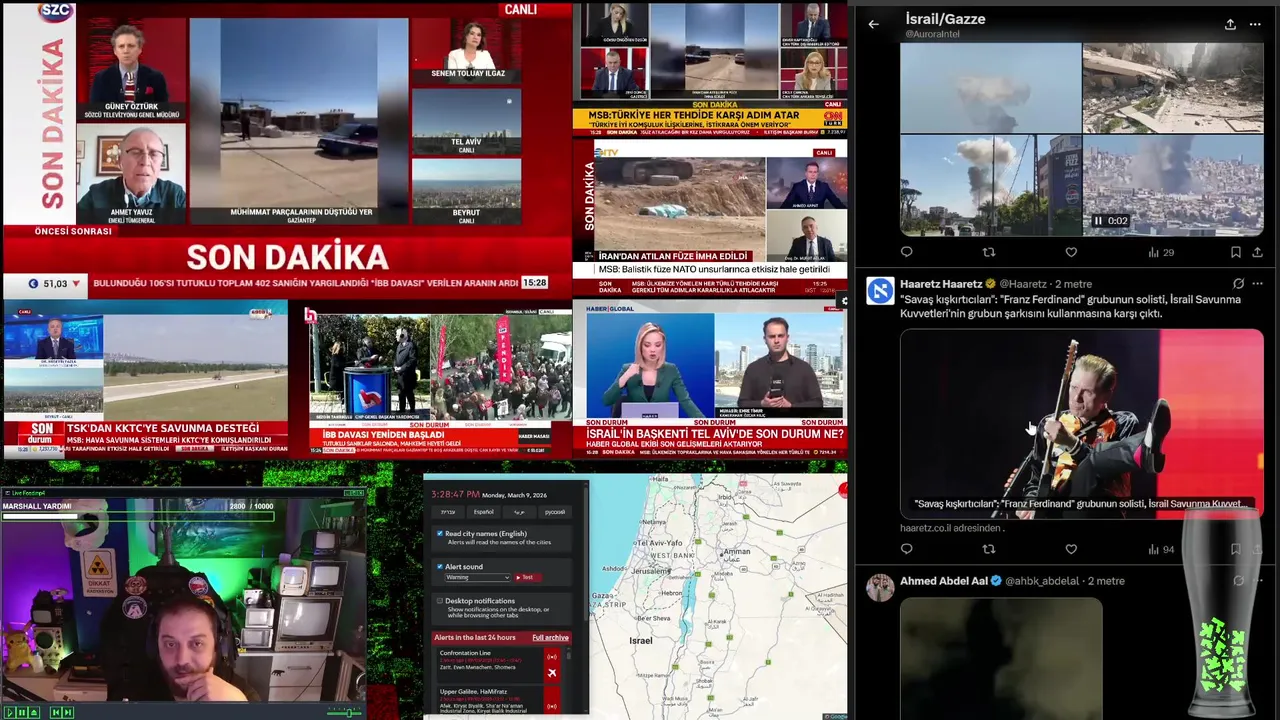Screen dimensions: 1280x720
Task: Click Amman on the map
Action: point(736,551)
